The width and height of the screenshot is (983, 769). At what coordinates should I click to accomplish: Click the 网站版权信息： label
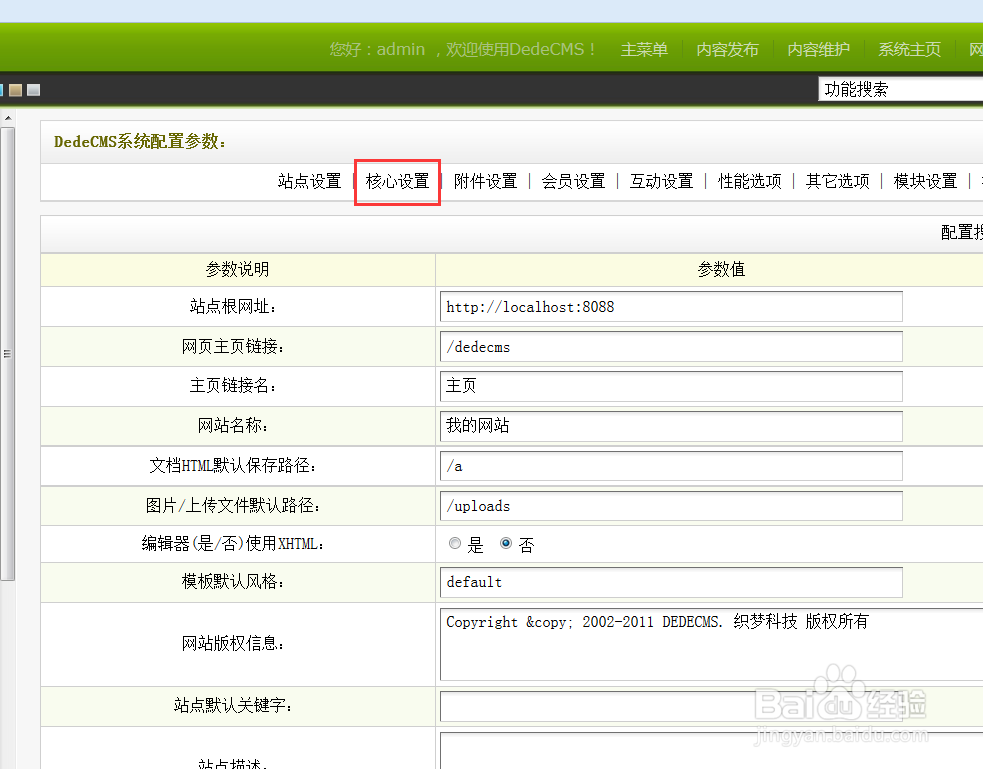[233, 644]
